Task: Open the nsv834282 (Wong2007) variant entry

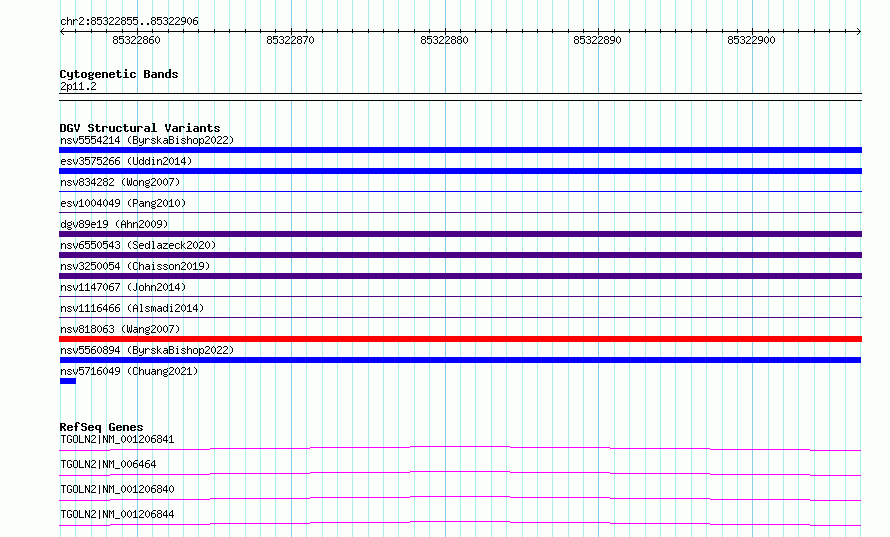Action: 120,182
